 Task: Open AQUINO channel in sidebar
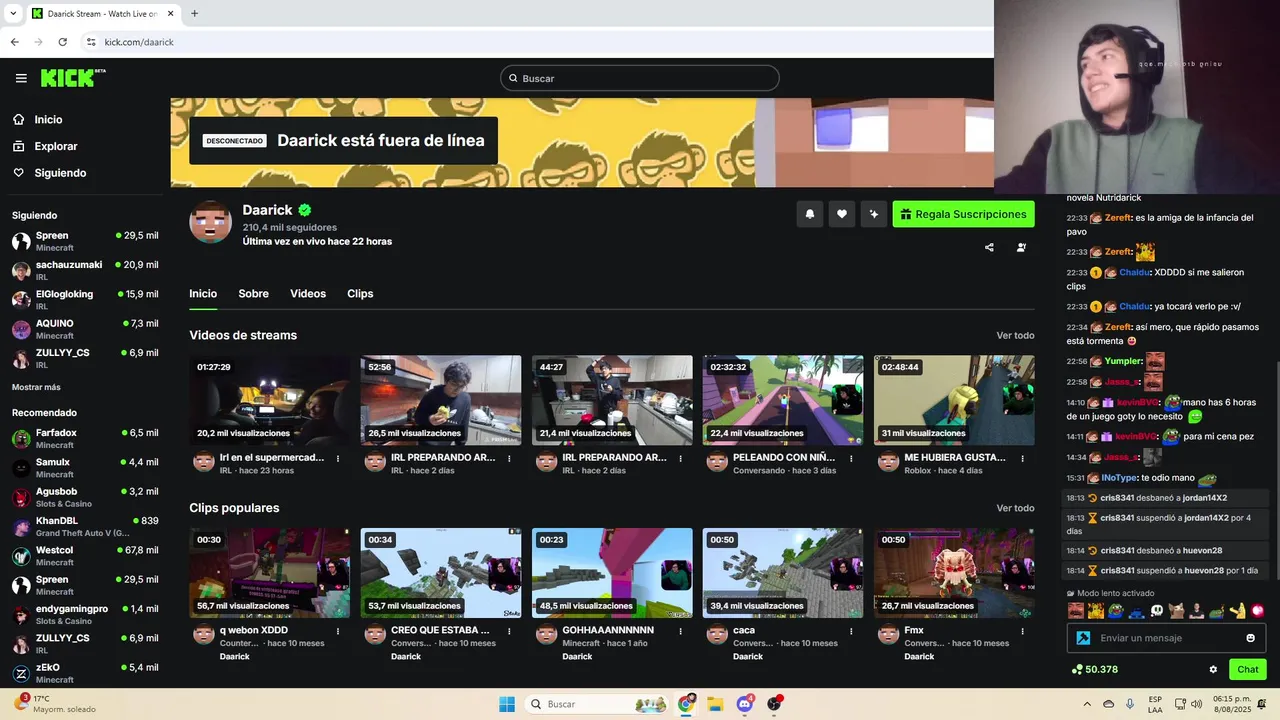point(84,329)
